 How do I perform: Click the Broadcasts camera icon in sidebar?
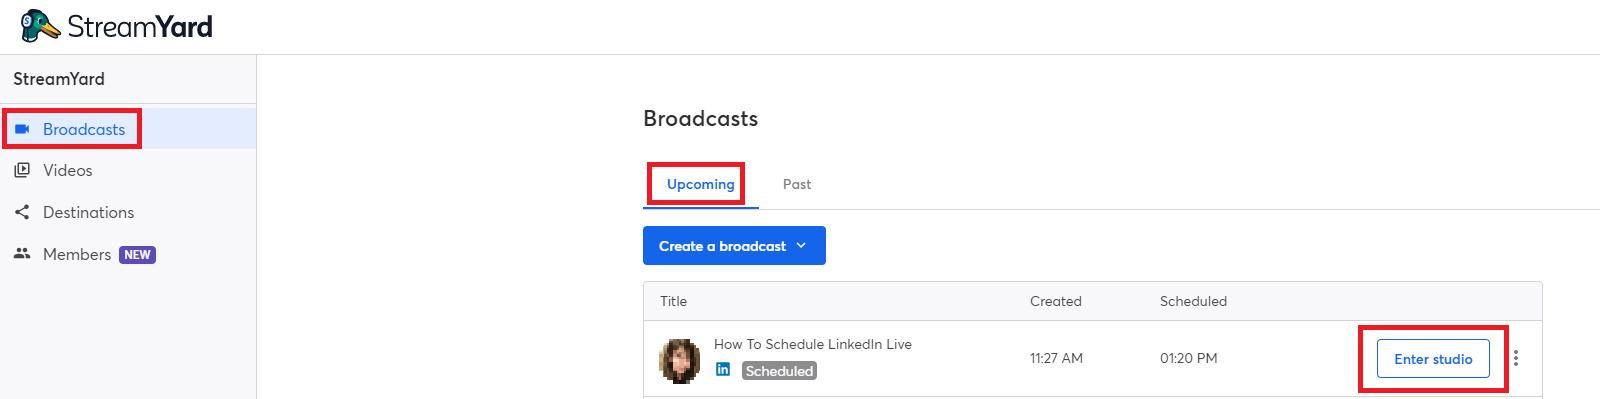pyautogui.click(x=22, y=129)
